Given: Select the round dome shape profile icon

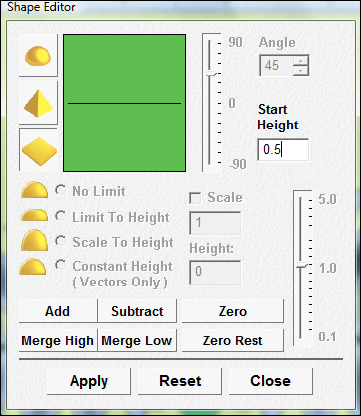Looking at the screenshot, I should coord(38,56).
